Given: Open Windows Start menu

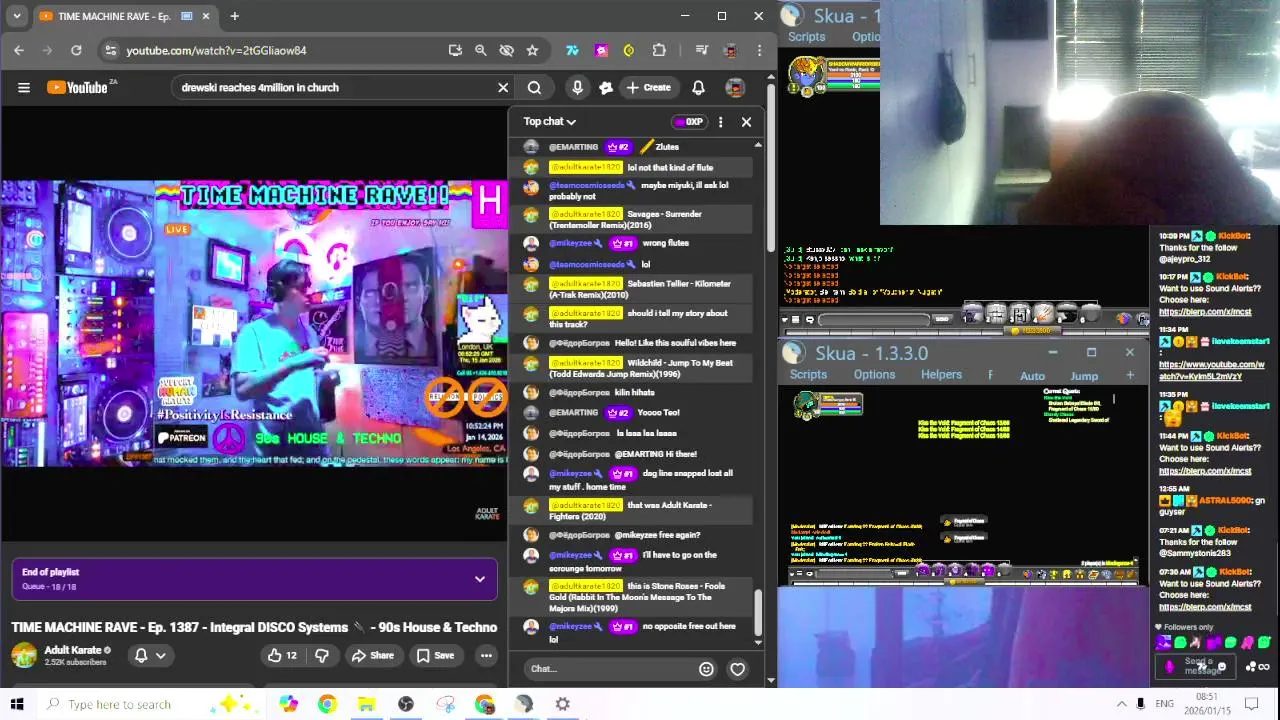Looking at the screenshot, I should (x=17, y=704).
